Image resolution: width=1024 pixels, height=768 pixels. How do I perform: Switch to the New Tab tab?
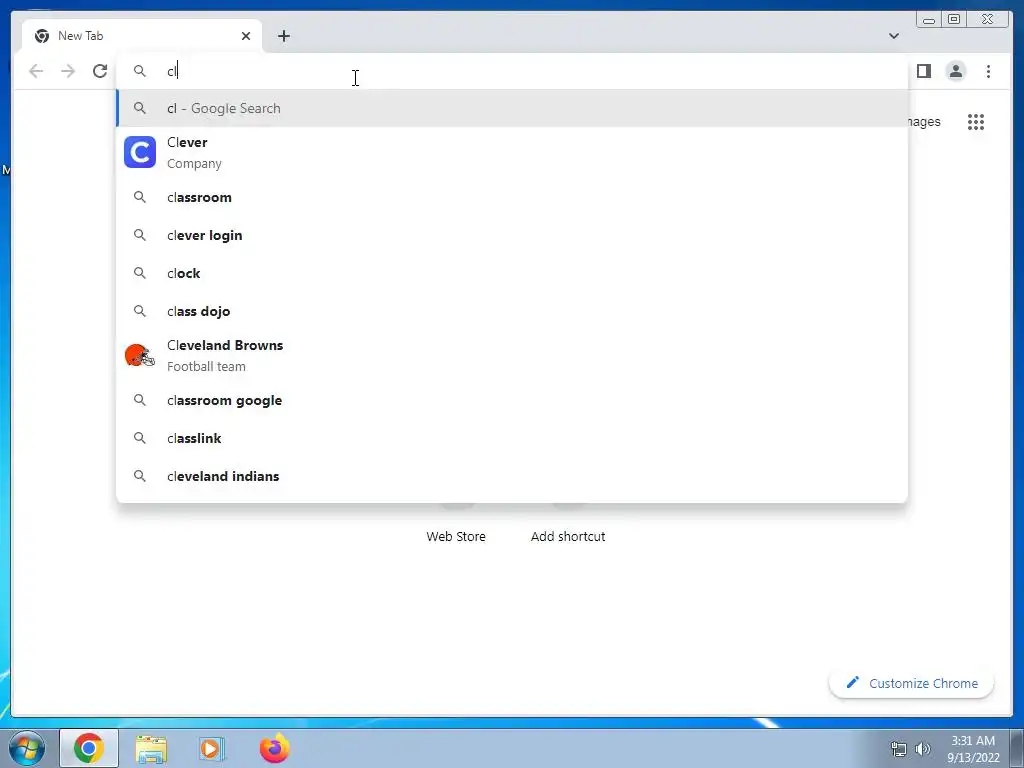click(x=142, y=36)
